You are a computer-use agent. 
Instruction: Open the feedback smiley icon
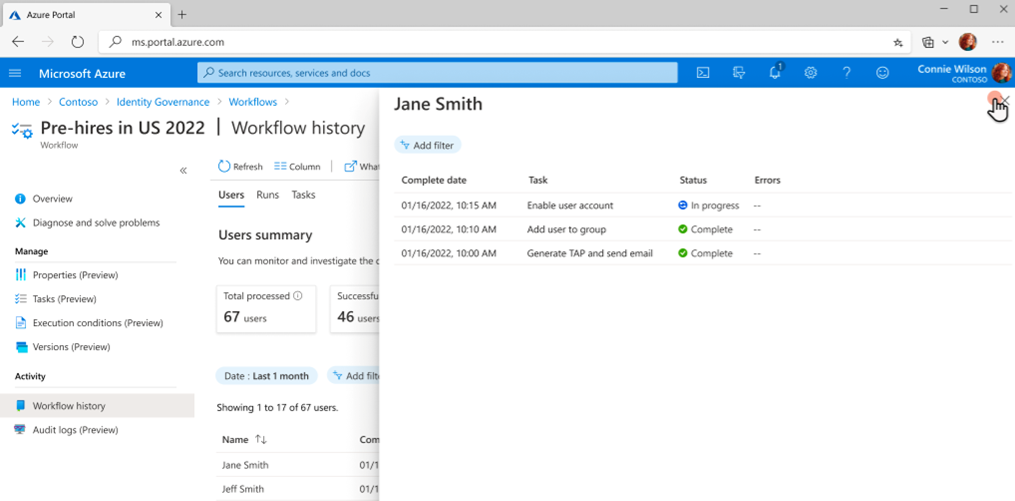pyautogui.click(x=882, y=73)
